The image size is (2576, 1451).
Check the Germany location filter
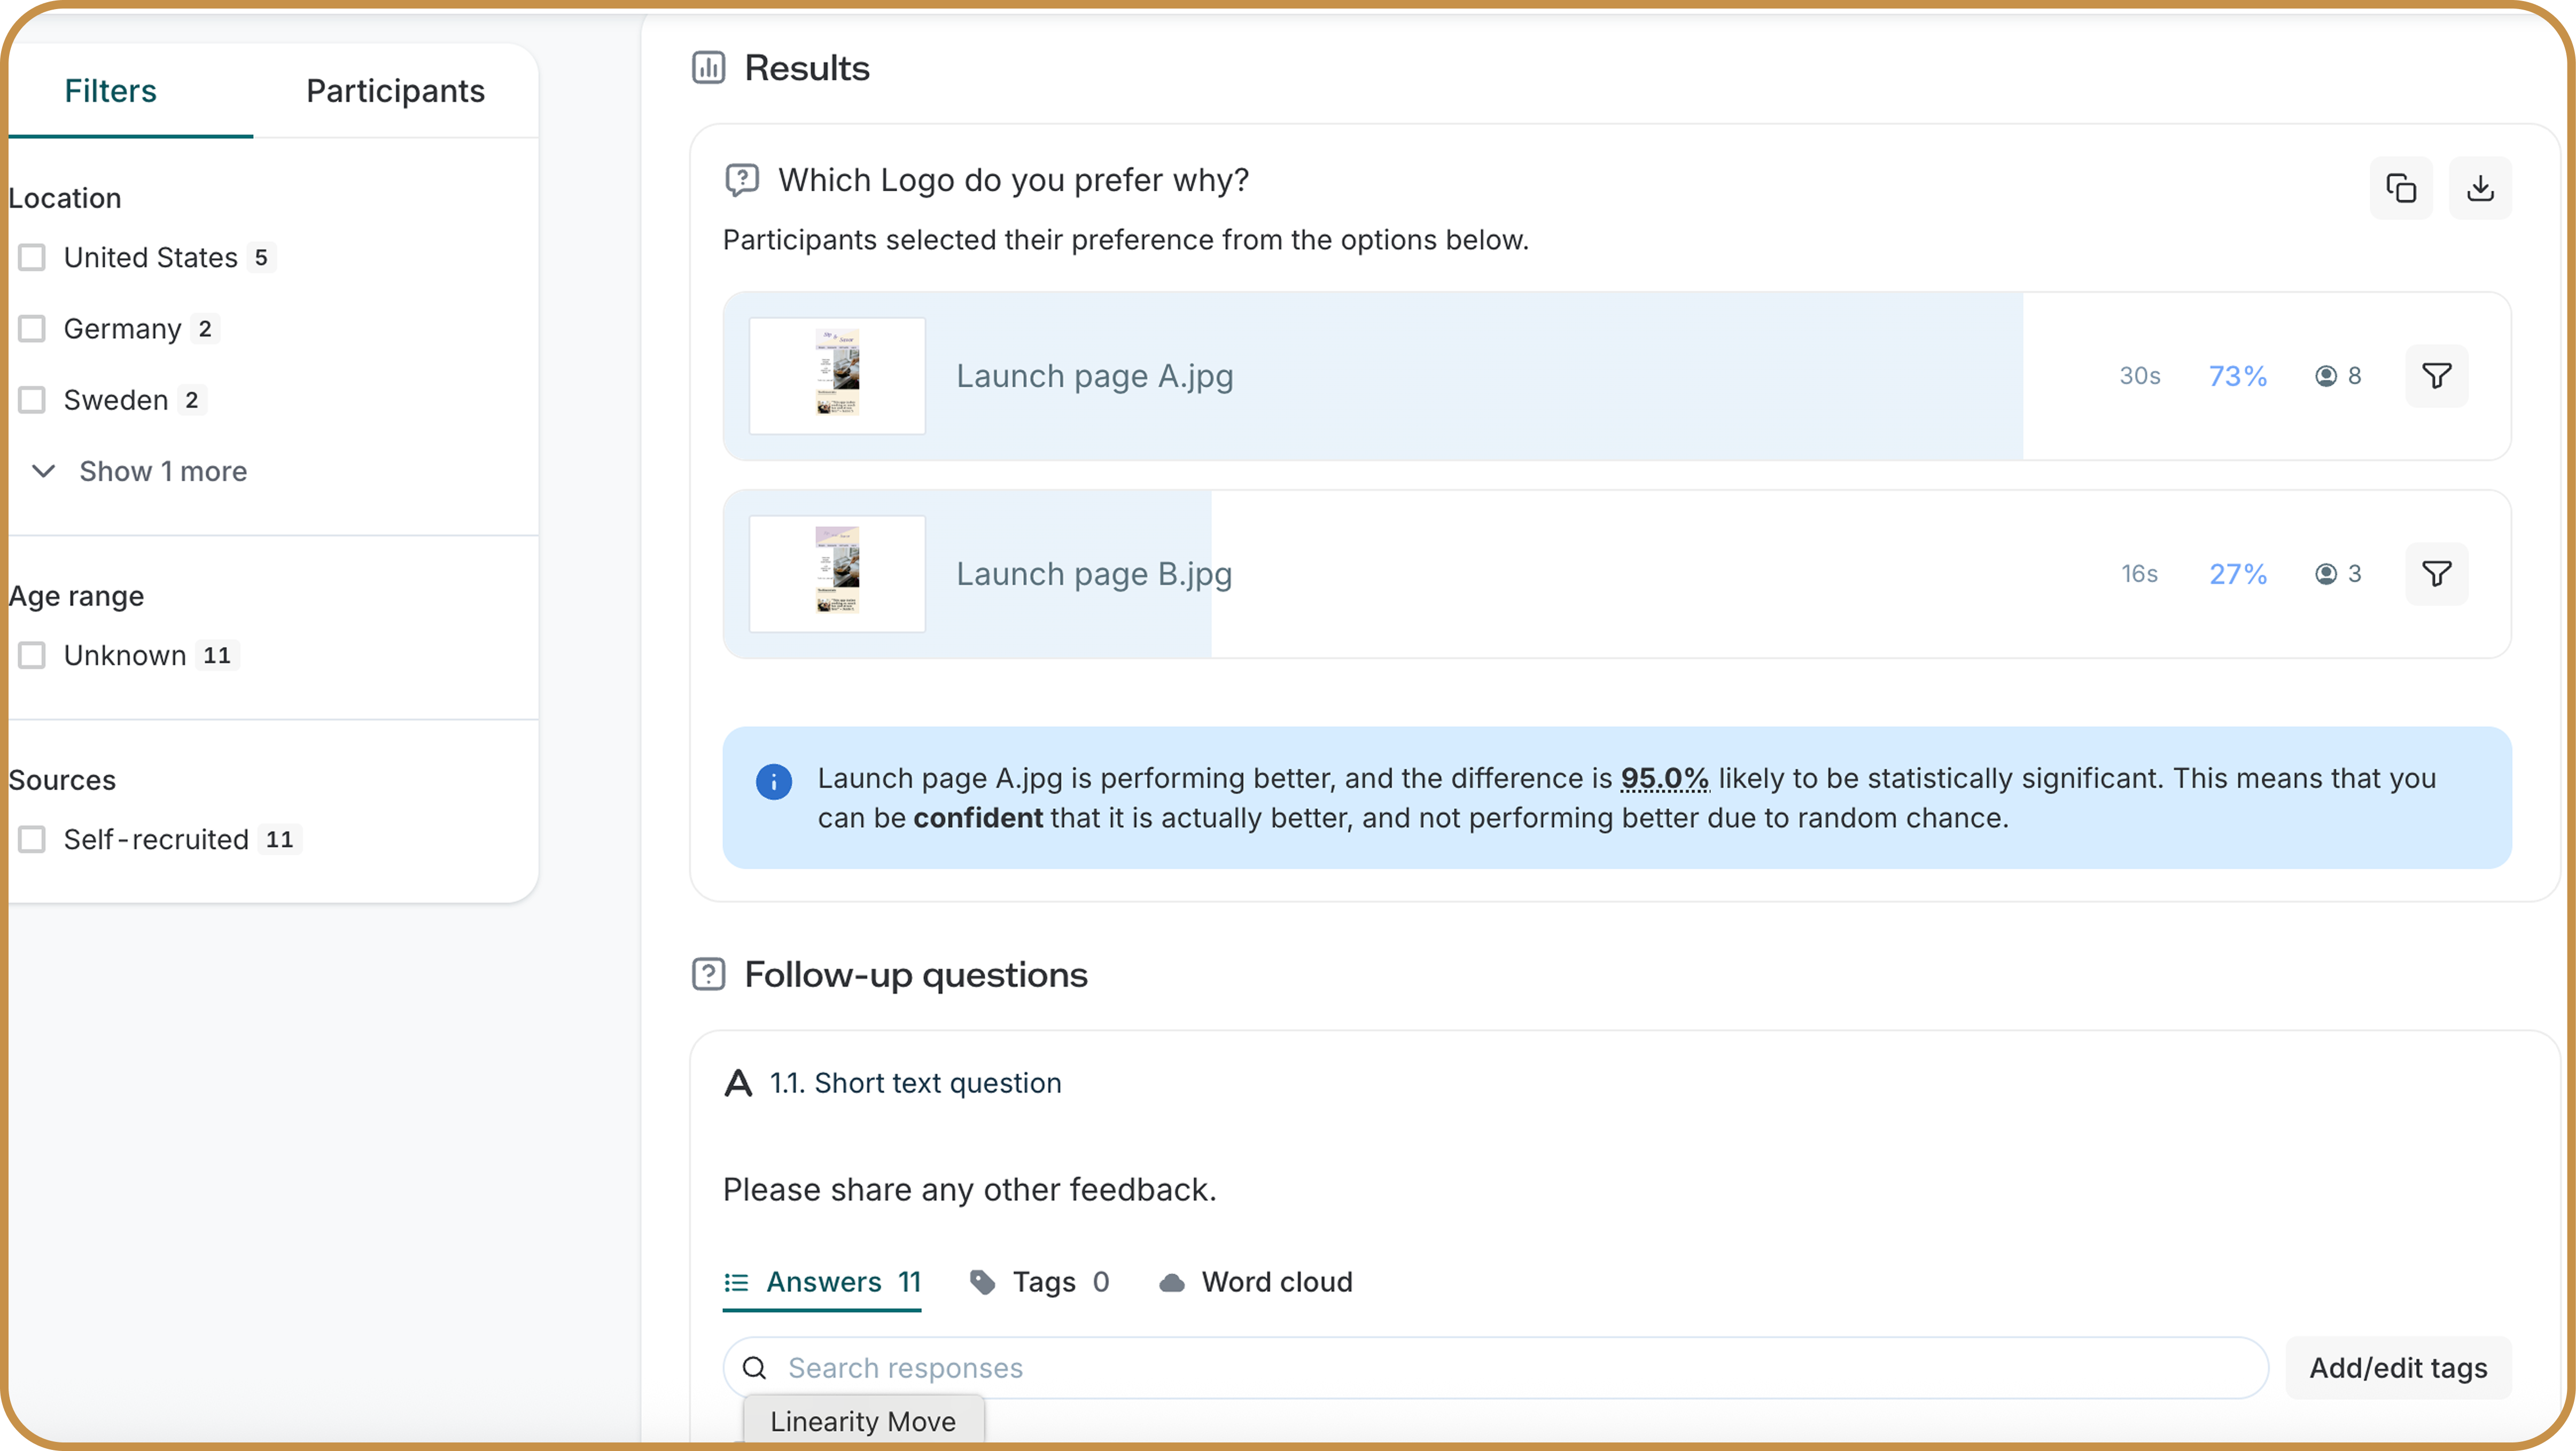click(32, 329)
